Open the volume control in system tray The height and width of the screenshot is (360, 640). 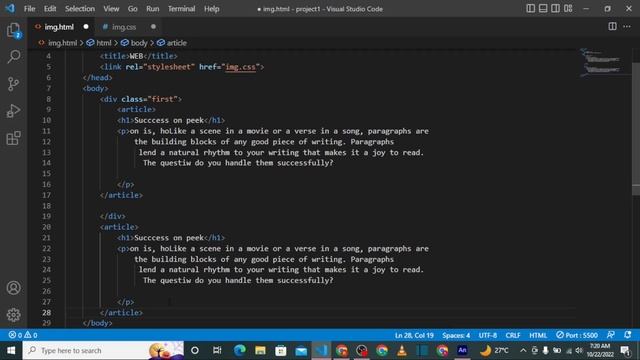tap(579, 351)
